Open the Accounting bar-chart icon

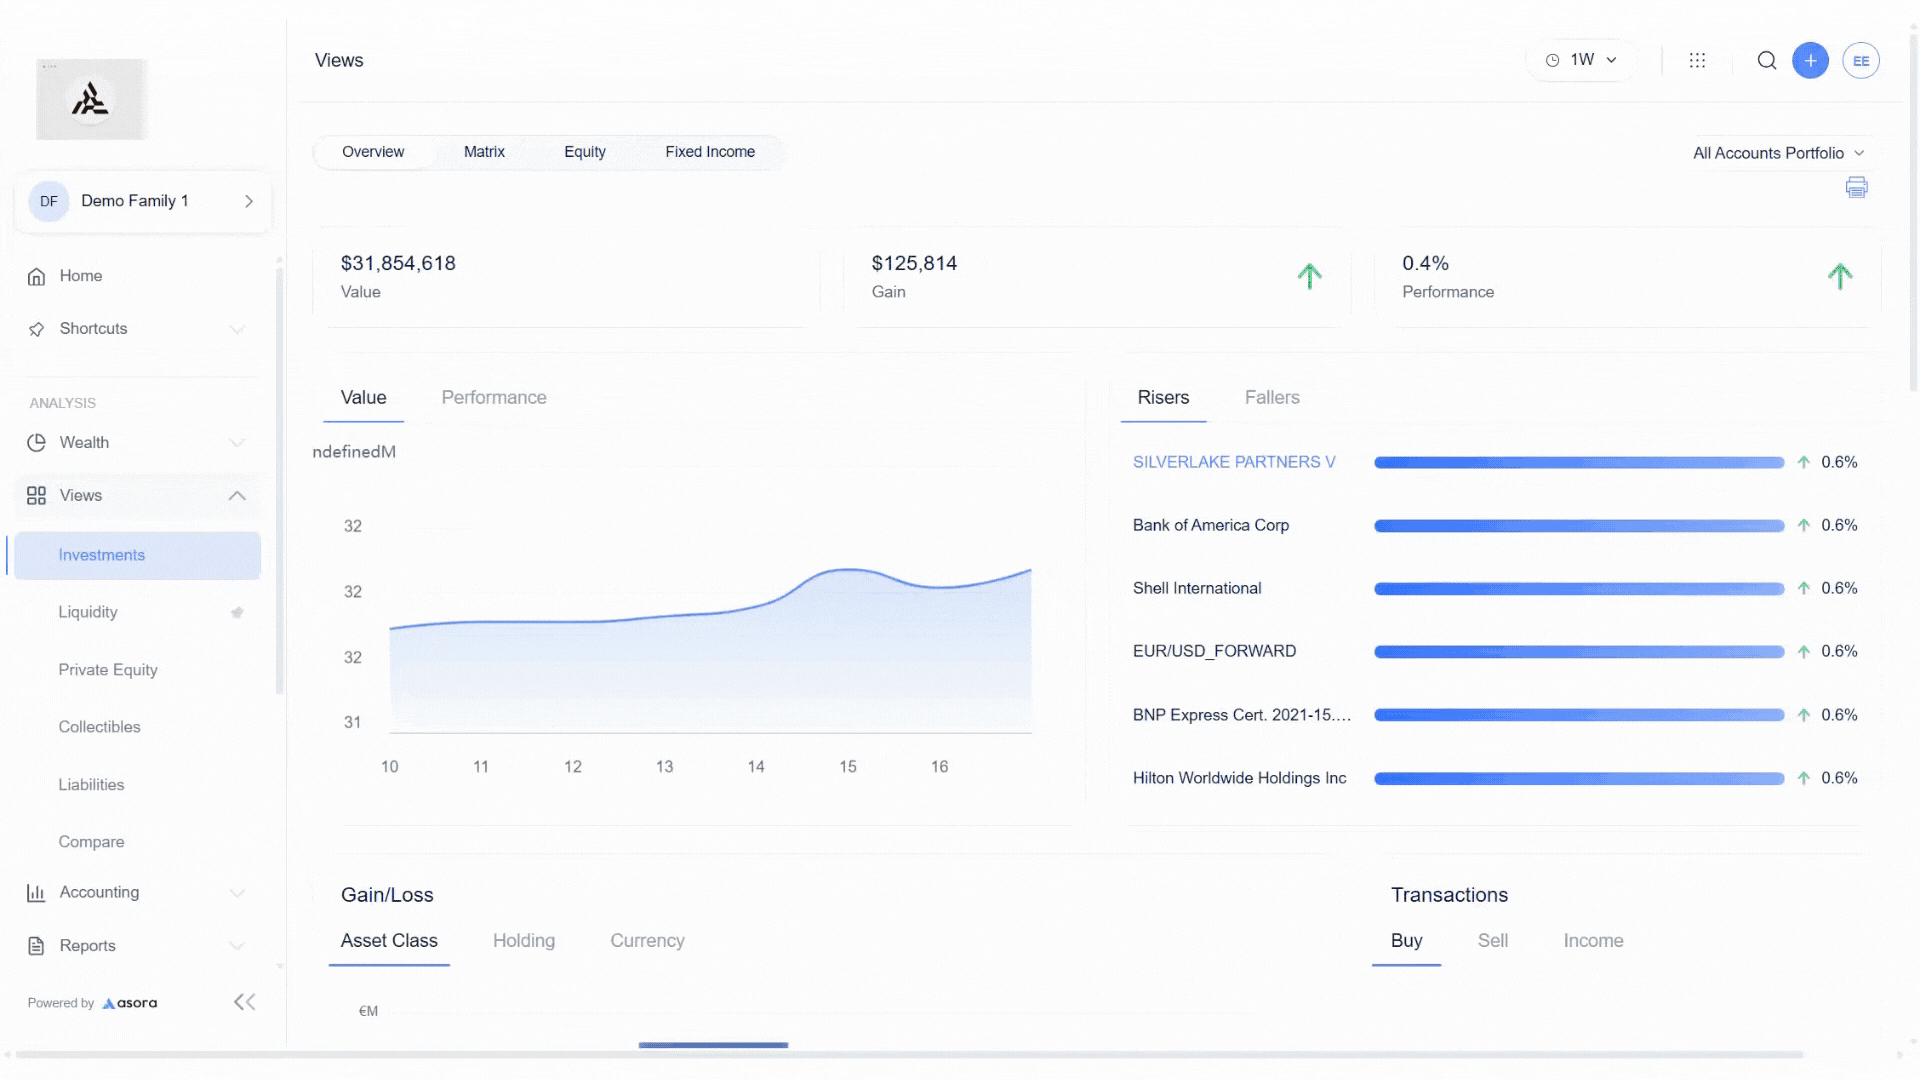[36, 892]
